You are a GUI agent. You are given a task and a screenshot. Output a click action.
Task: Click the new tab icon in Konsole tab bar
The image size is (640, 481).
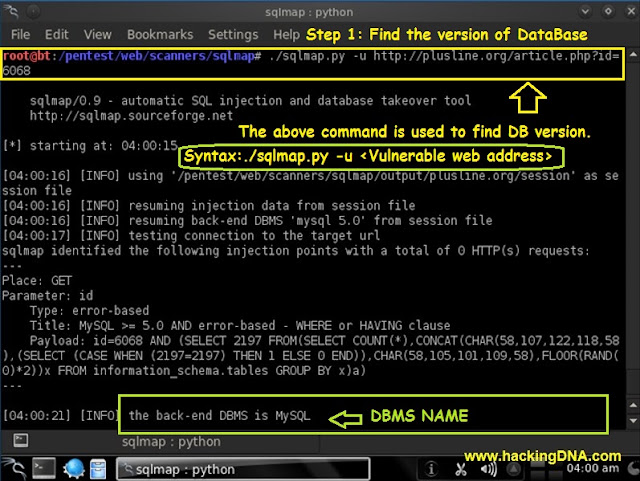(20, 440)
